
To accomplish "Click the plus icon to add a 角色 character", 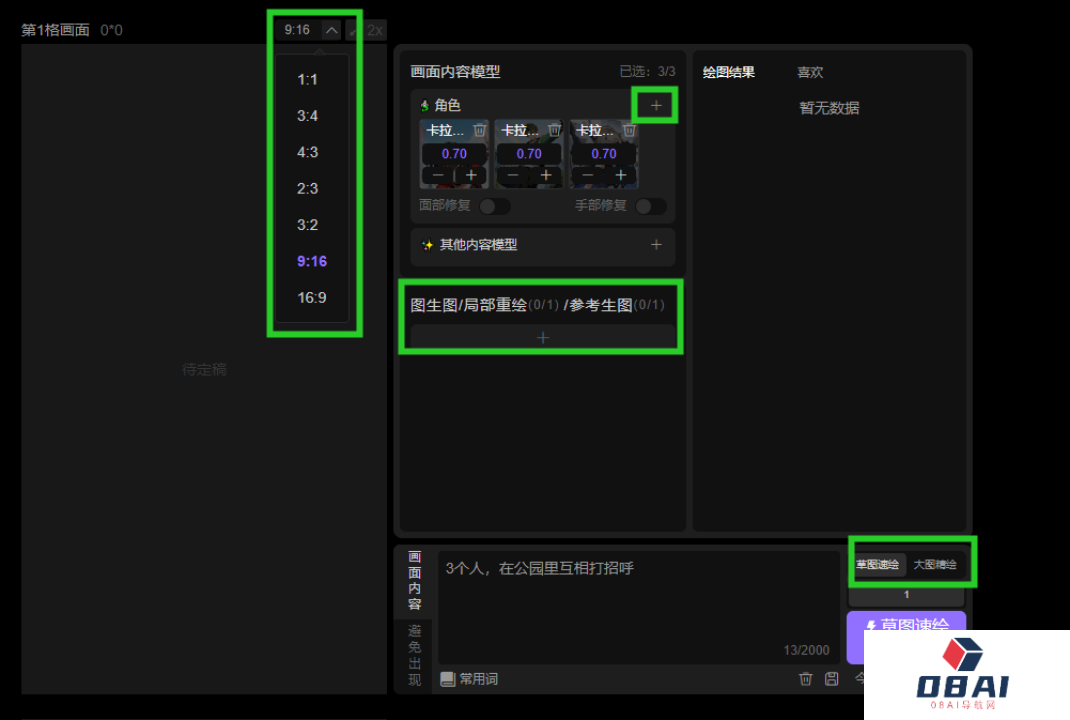I will (x=656, y=104).
